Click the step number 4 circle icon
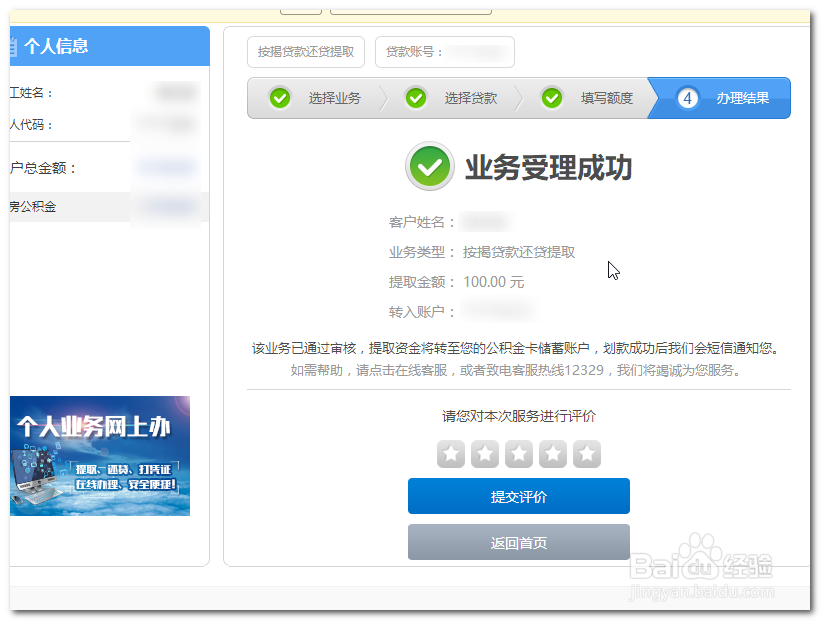 coord(687,98)
